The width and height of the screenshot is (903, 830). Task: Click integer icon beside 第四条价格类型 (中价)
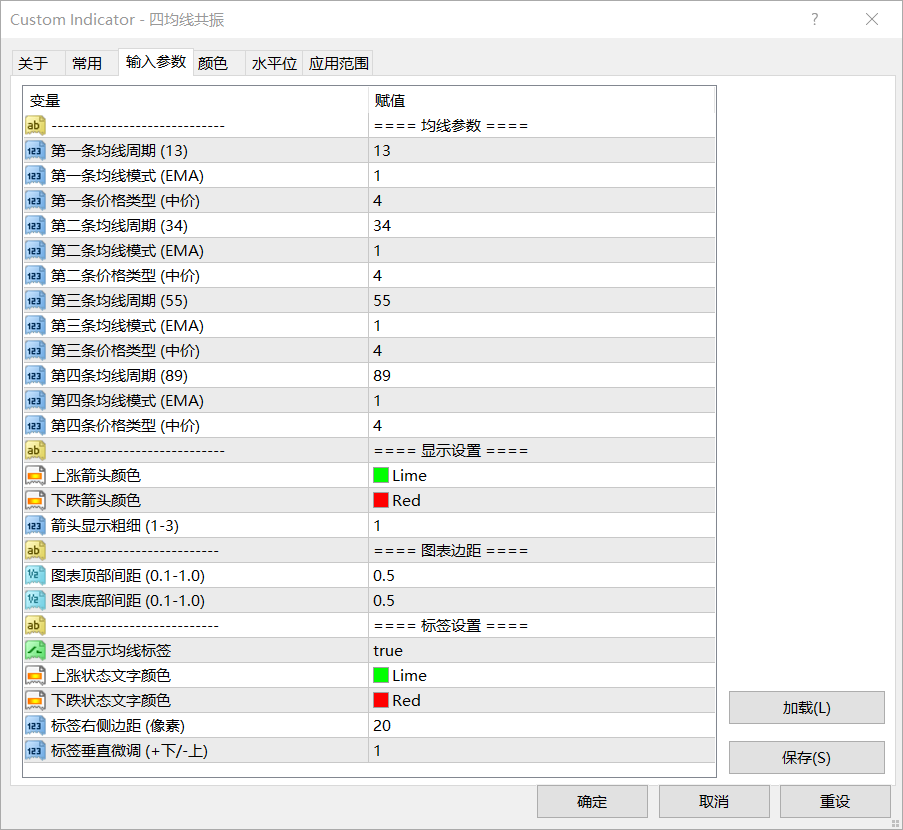(x=35, y=426)
